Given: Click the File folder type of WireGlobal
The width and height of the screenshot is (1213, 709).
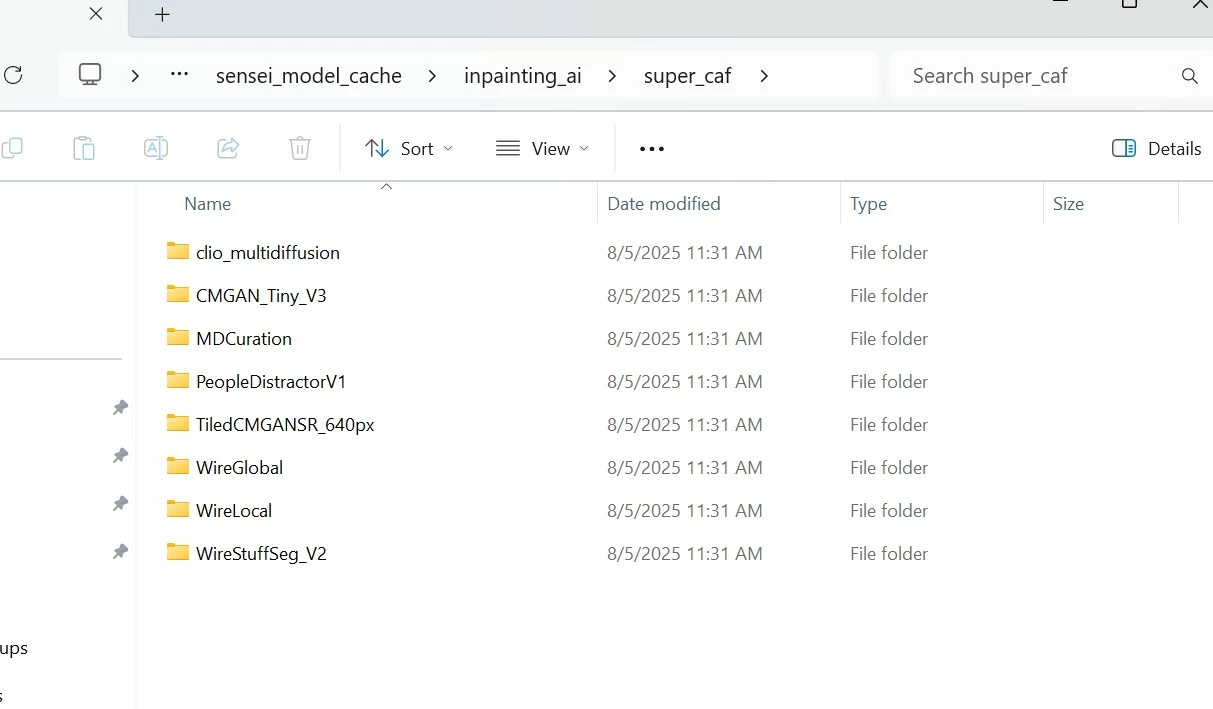Looking at the screenshot, I should point(889,468).
